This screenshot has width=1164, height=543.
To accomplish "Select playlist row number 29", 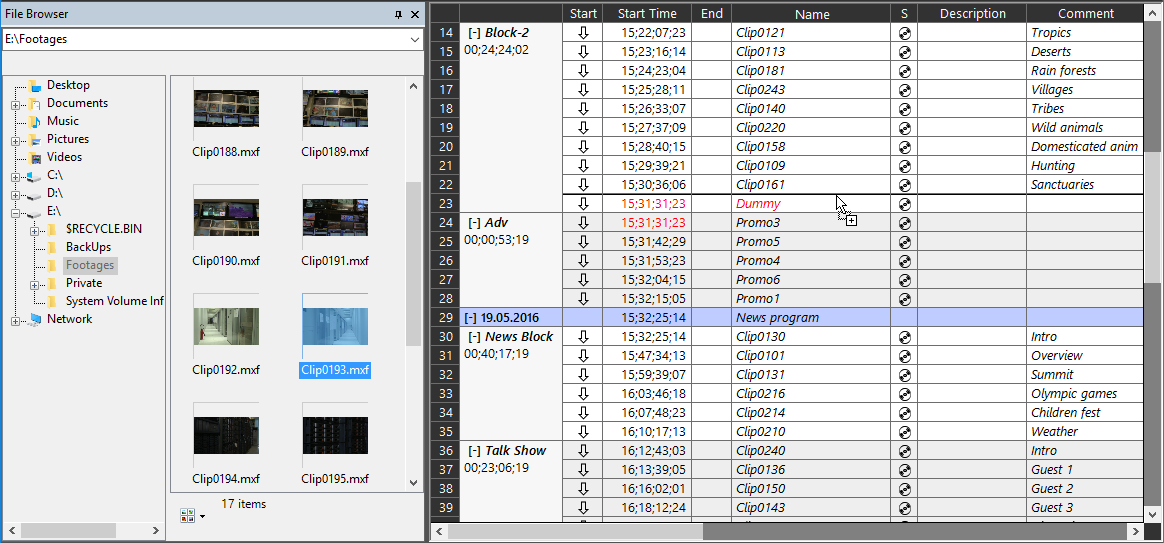I will point(445,318).
